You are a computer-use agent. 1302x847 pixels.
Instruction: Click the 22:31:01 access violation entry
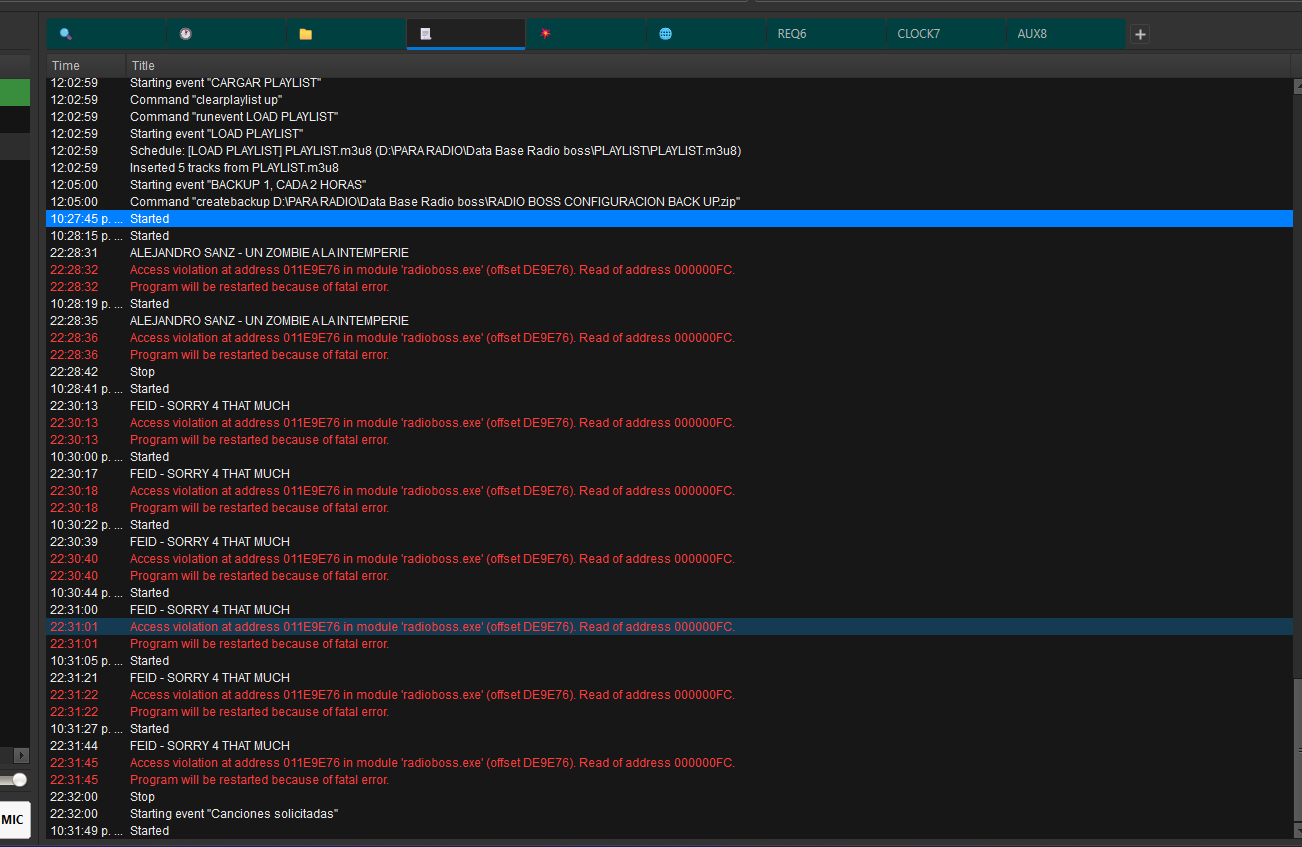(x=432, y=627)
